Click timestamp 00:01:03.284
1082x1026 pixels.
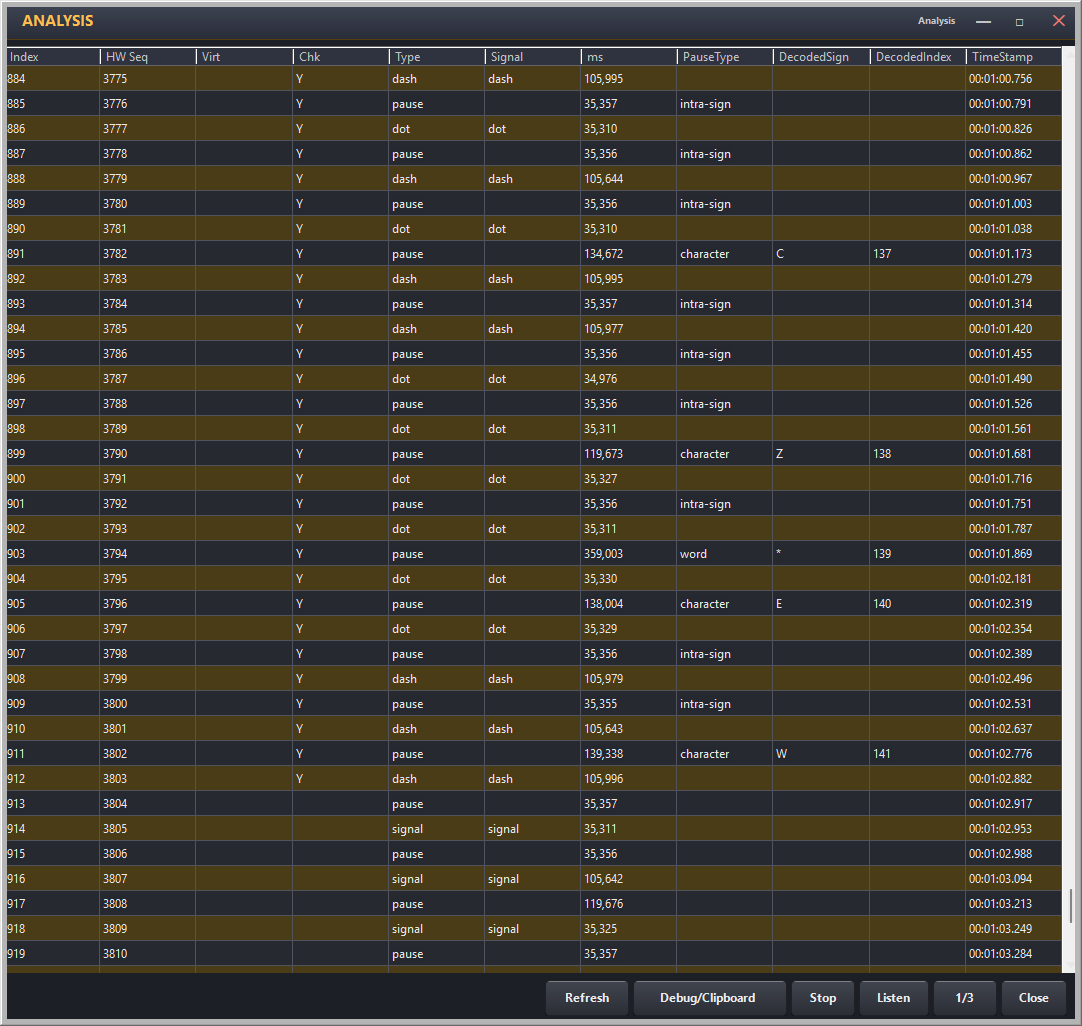point(1013,954)
